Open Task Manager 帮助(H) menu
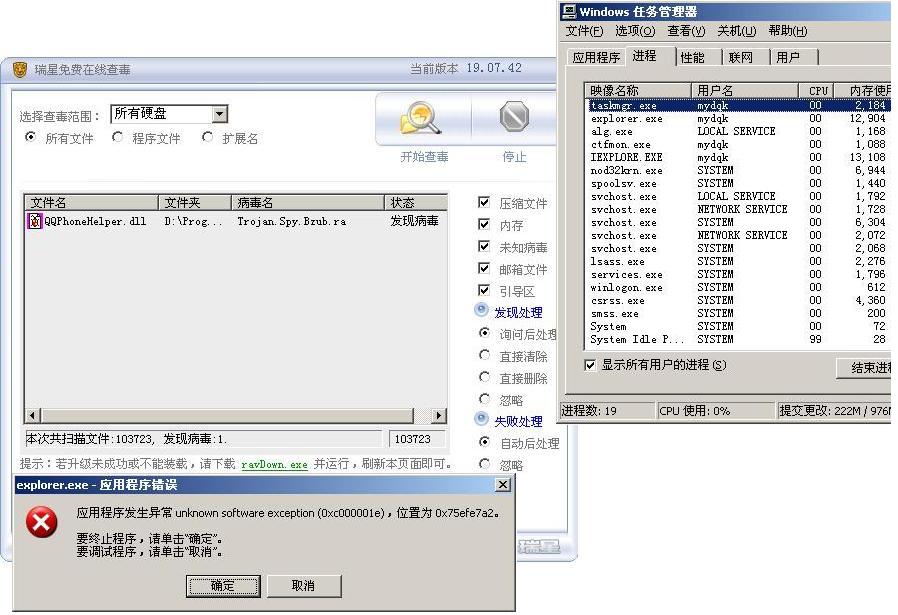 click(x=788, y=31)
